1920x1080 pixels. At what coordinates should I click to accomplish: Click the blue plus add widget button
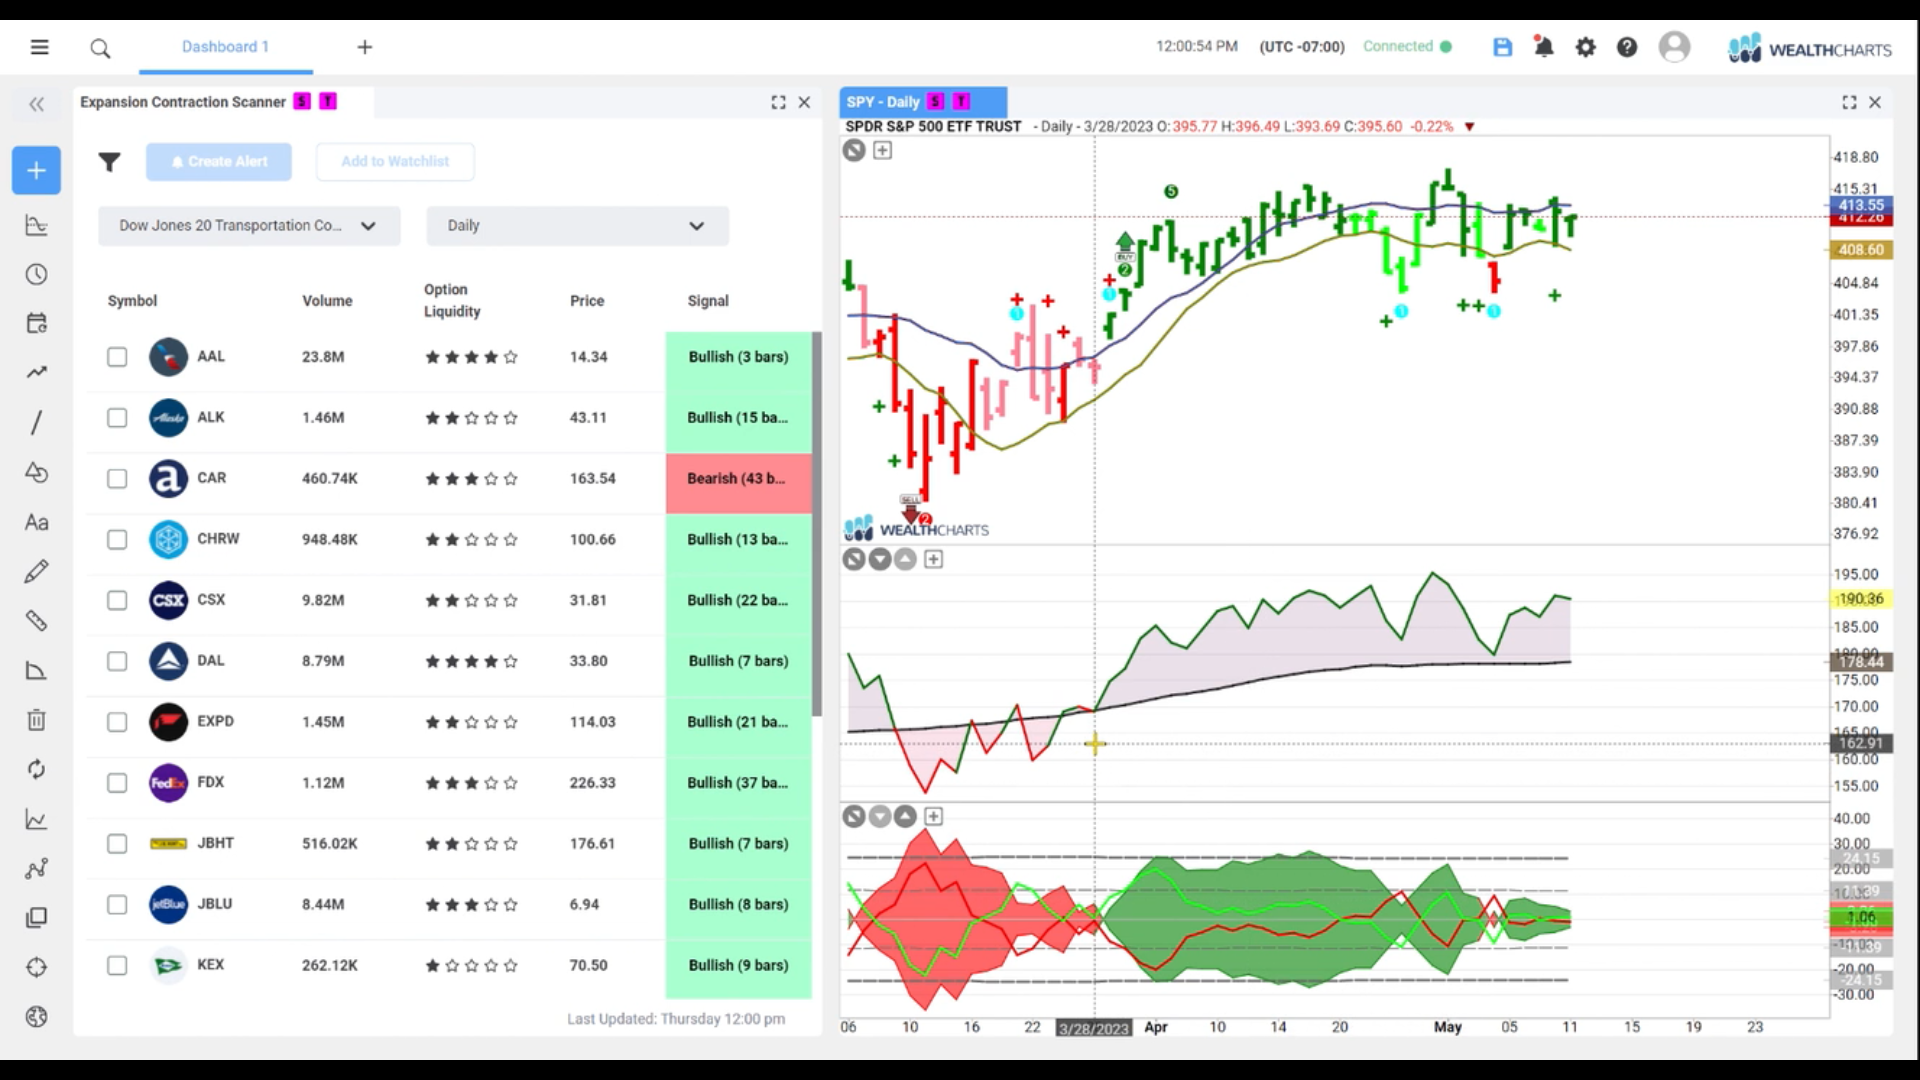36,170
